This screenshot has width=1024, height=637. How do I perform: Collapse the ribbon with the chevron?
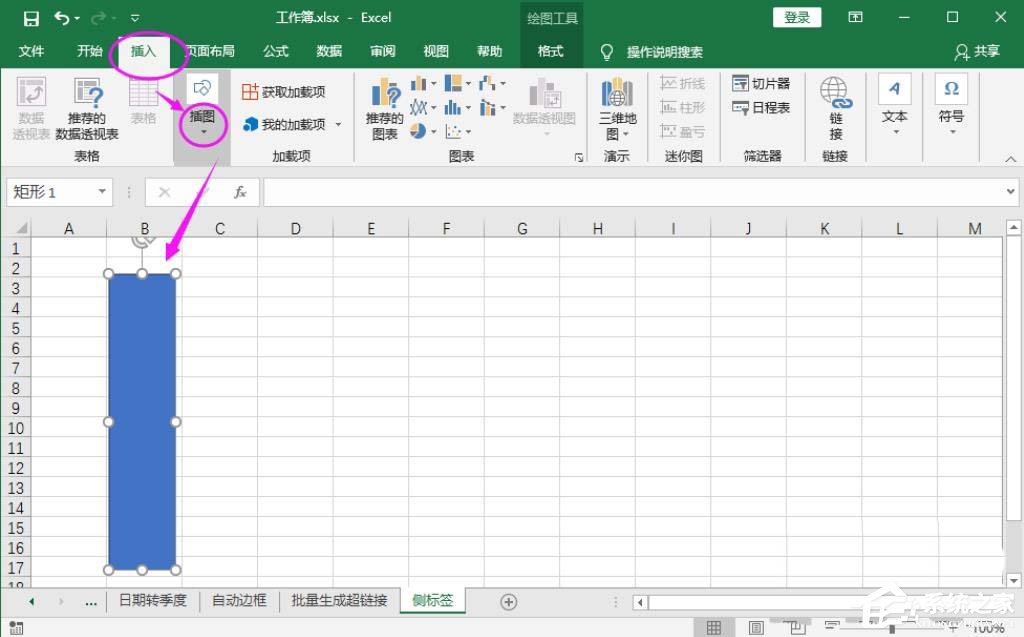coord(1008,157)
